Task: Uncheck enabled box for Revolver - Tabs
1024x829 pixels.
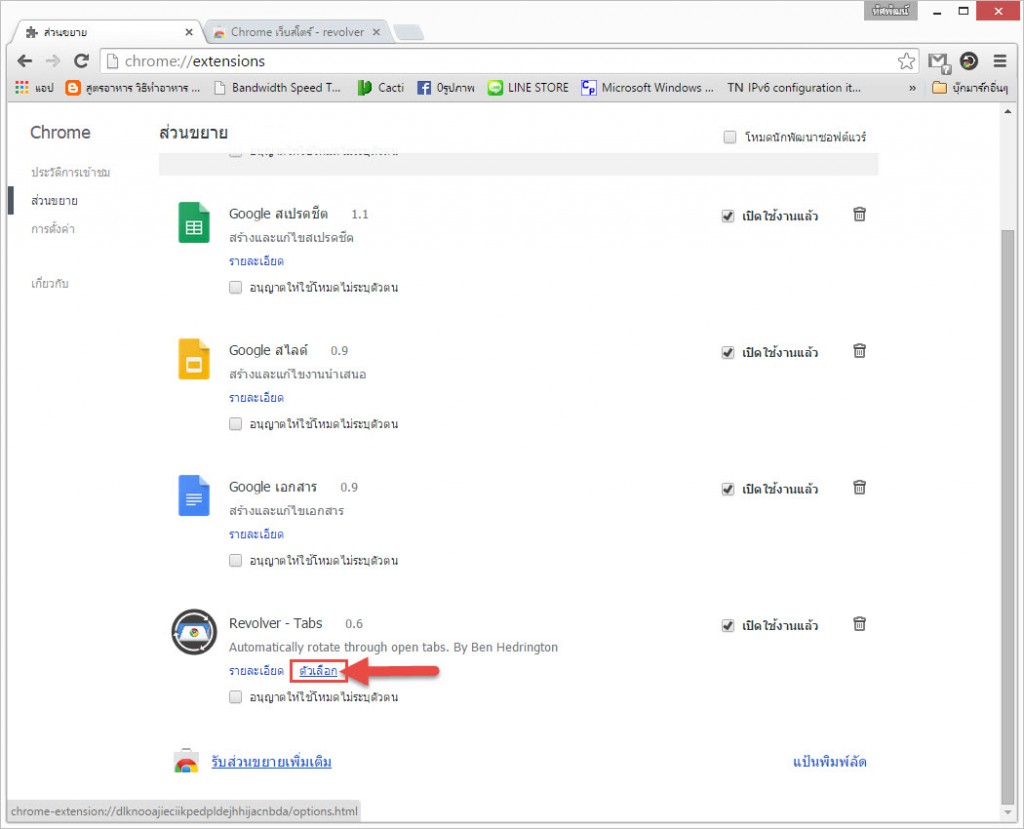Action: tap(728, 626)
